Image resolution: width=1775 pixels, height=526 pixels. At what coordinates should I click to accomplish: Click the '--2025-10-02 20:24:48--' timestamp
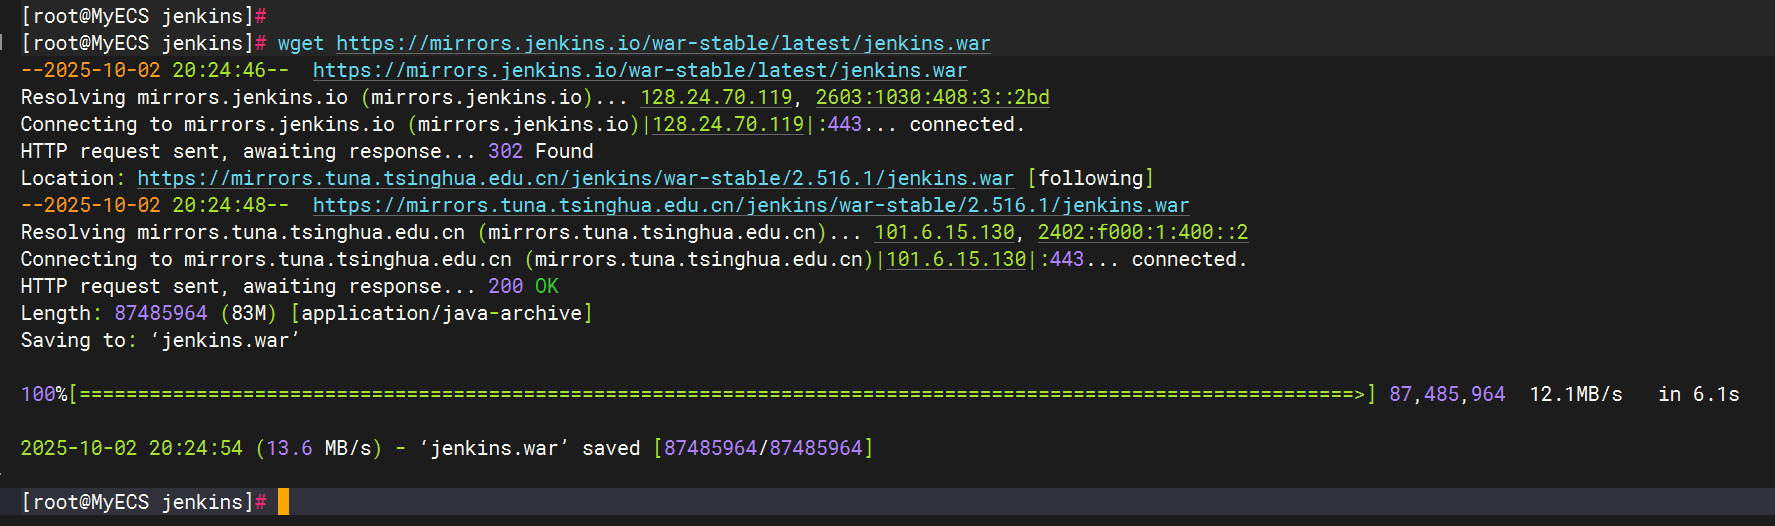(155, 205)
